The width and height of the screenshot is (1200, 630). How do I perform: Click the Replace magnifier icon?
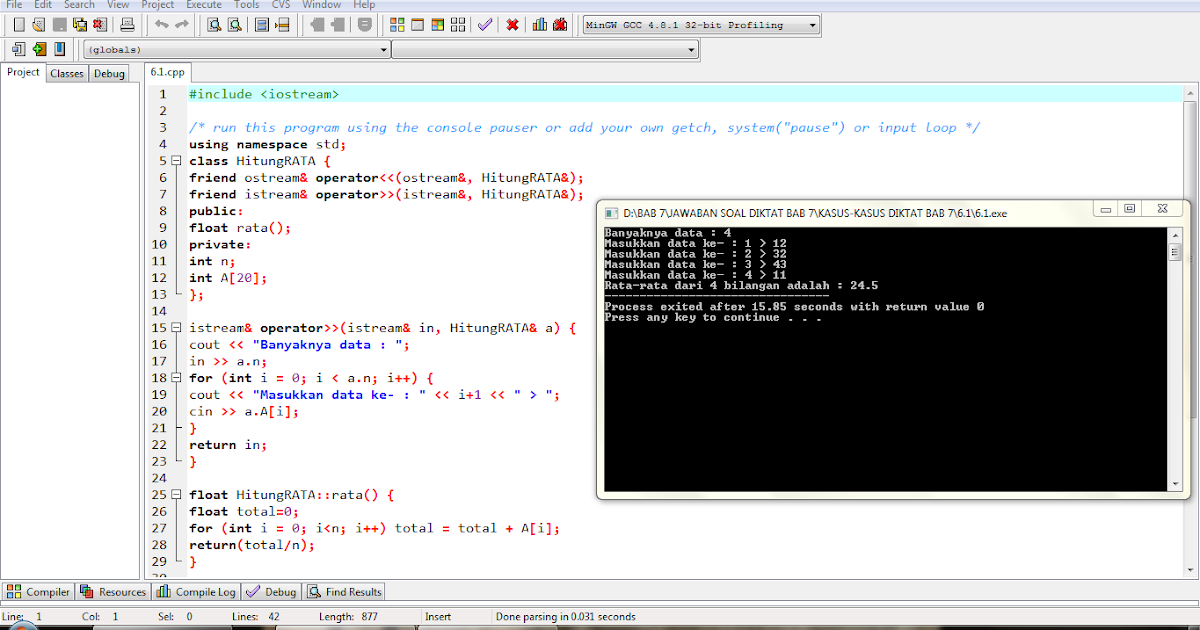[x=234, y=25]
